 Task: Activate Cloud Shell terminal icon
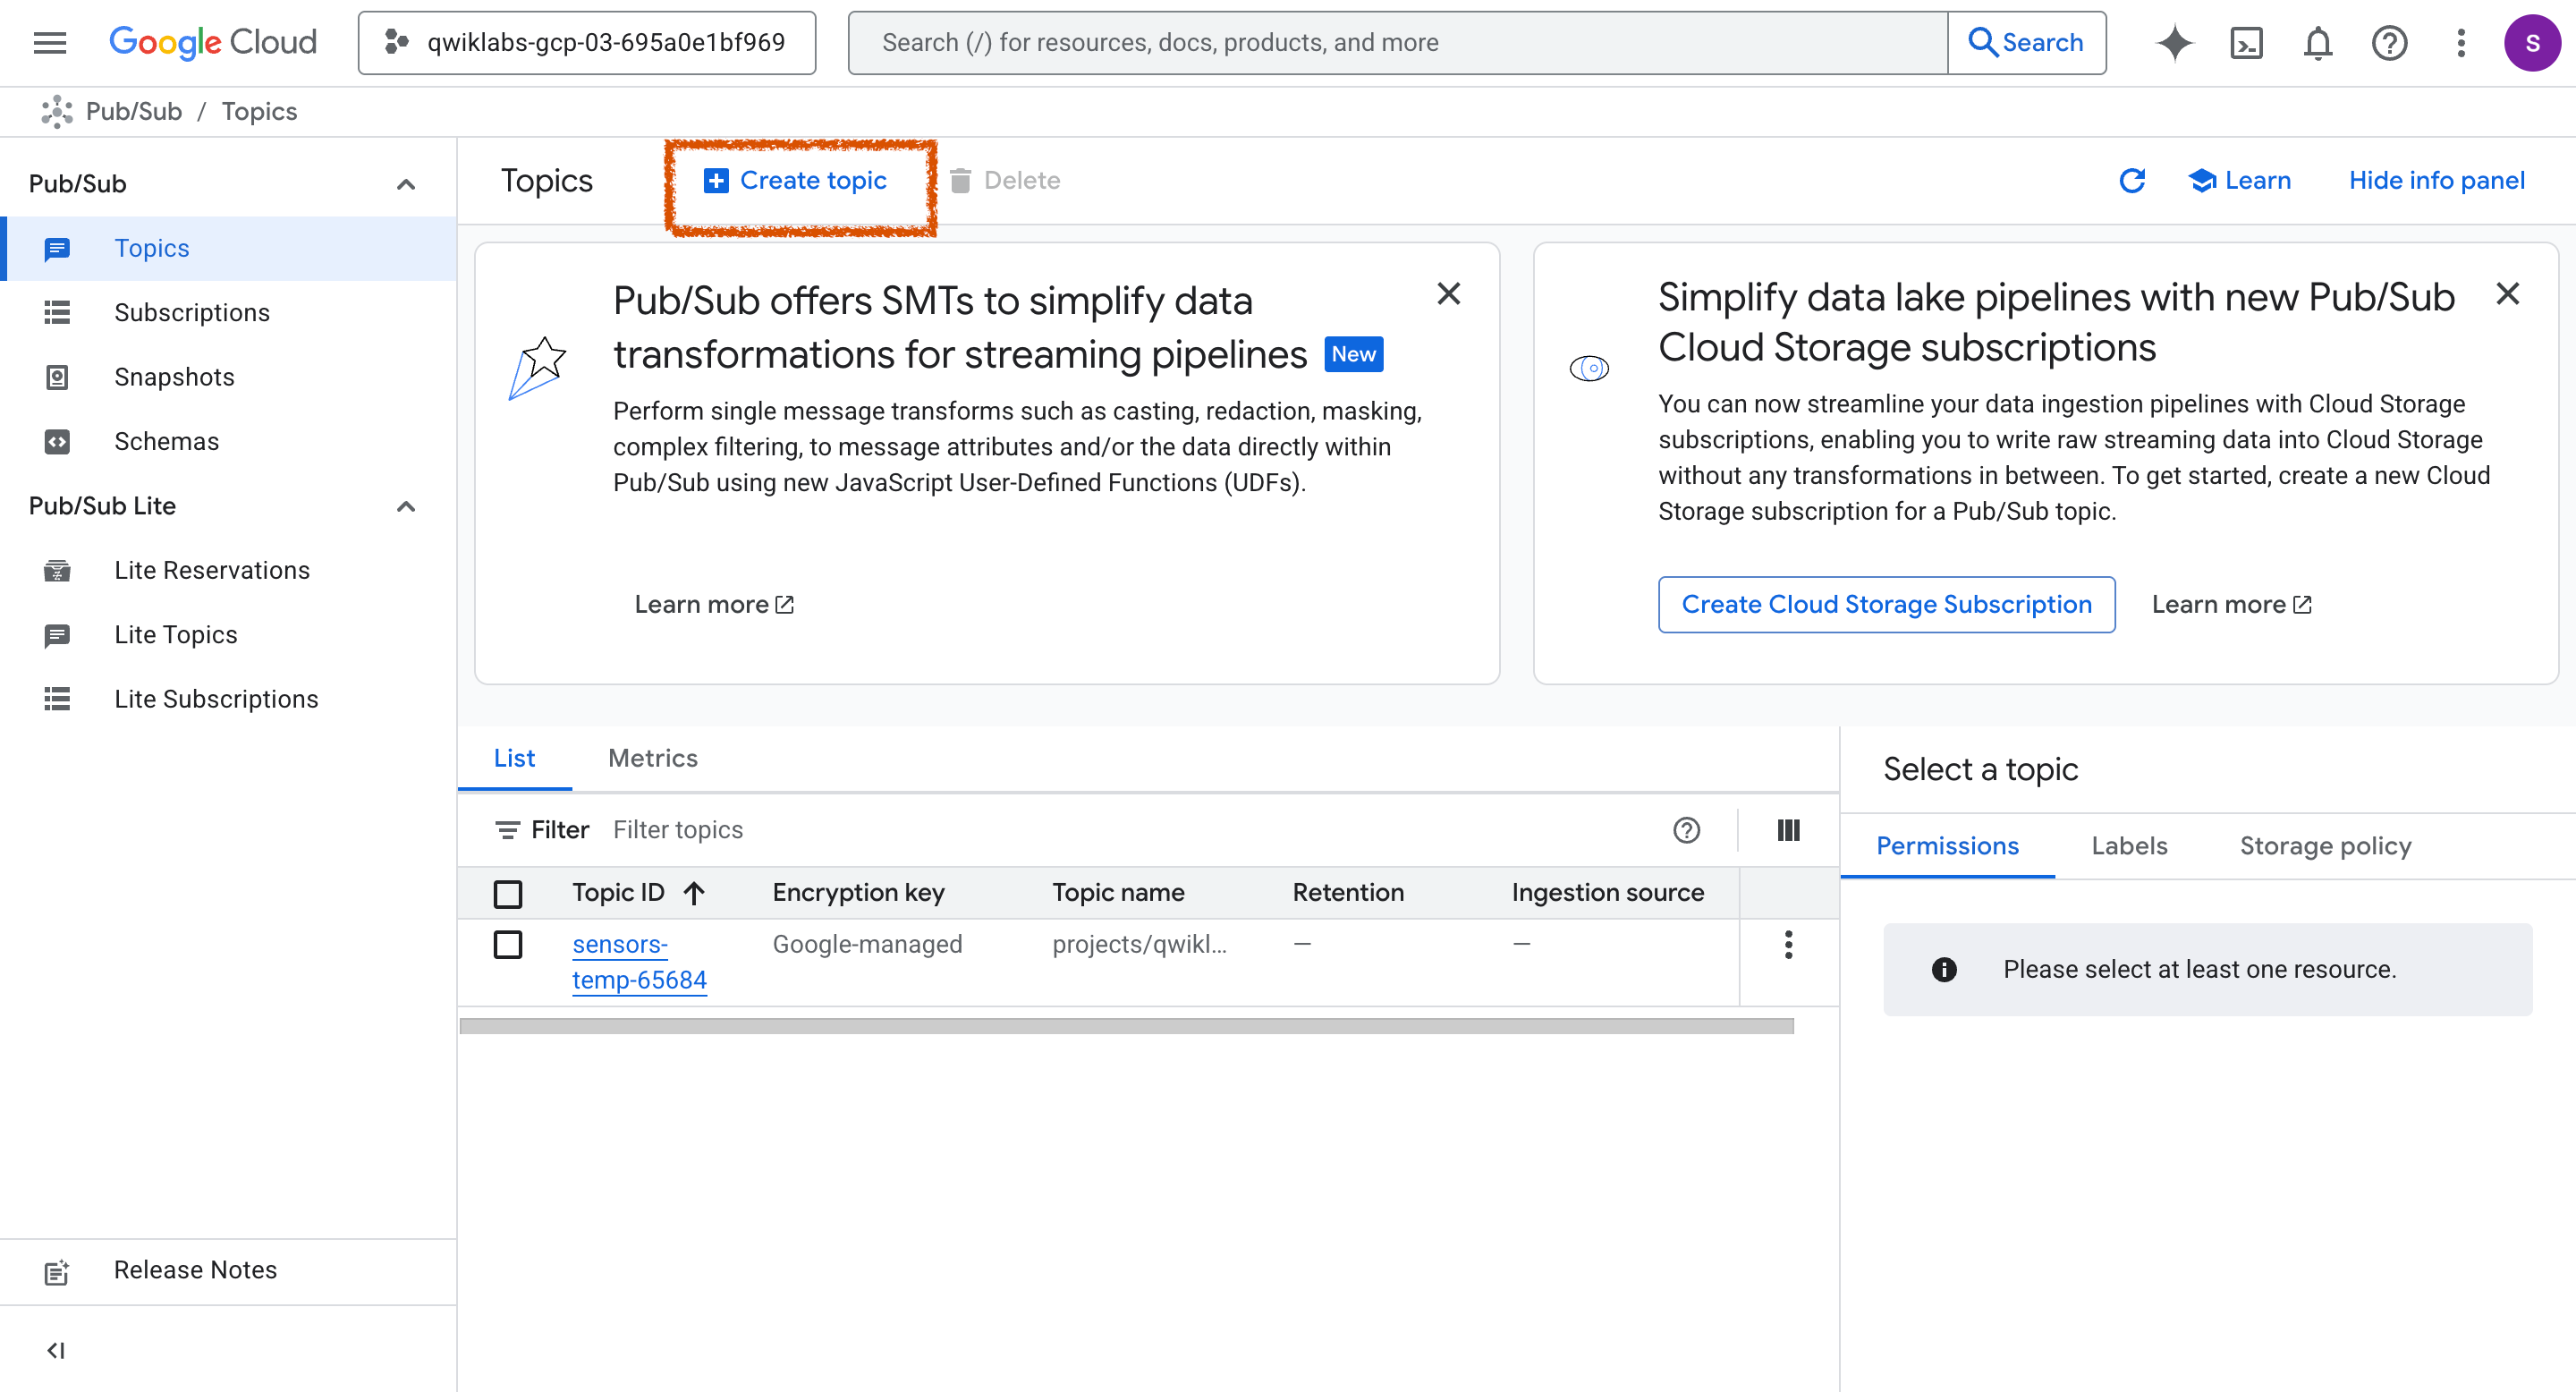[2246, 43]
